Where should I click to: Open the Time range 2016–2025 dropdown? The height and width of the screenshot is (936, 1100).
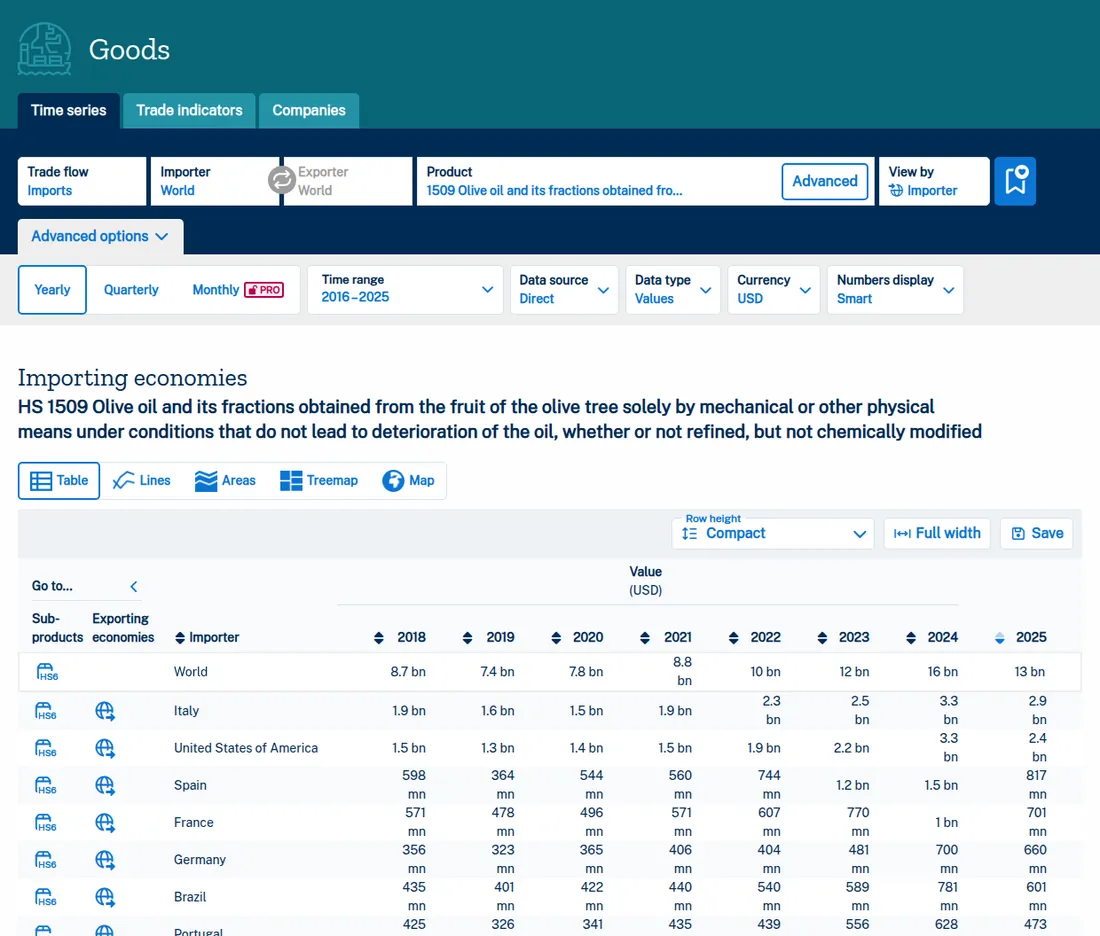click(x=405, y=290)
